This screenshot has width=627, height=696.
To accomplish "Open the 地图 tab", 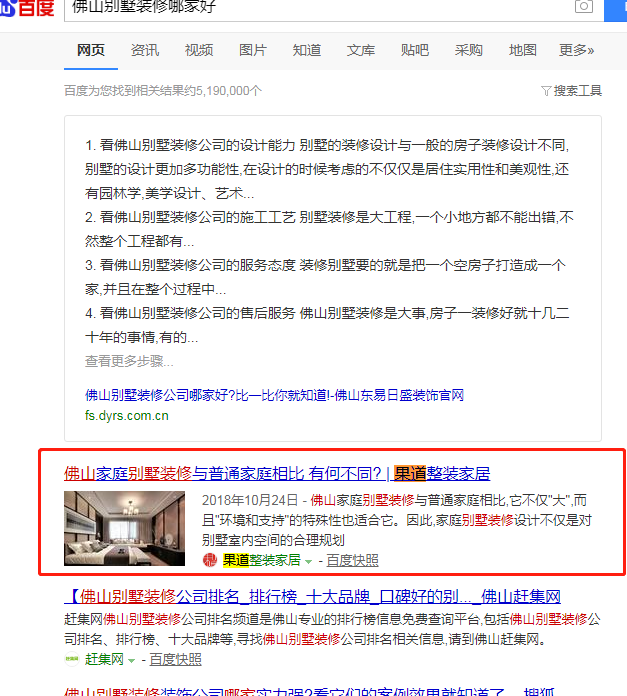I will (x=523, y=50).
